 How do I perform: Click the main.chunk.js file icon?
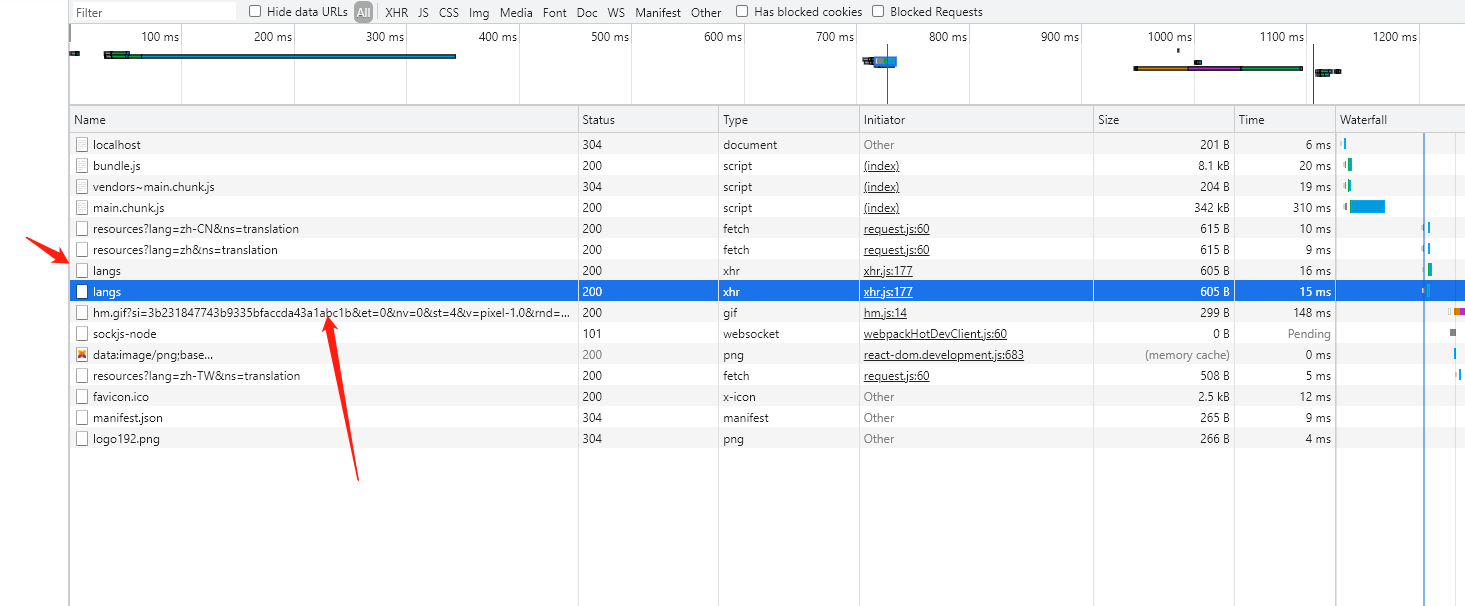(x=82, y=208)
